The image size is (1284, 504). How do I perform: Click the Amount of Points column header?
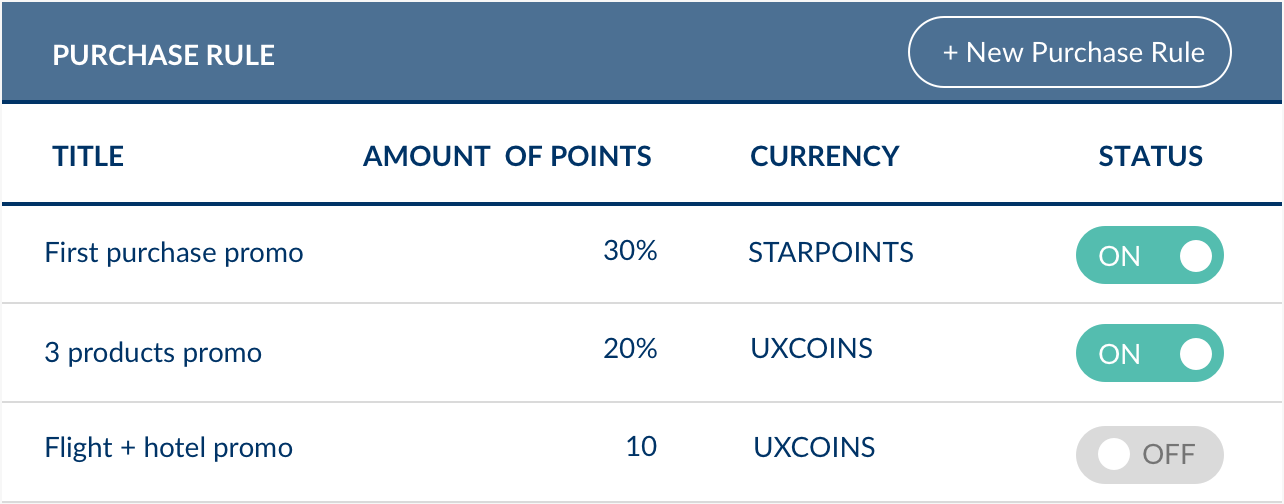point(507,156)
